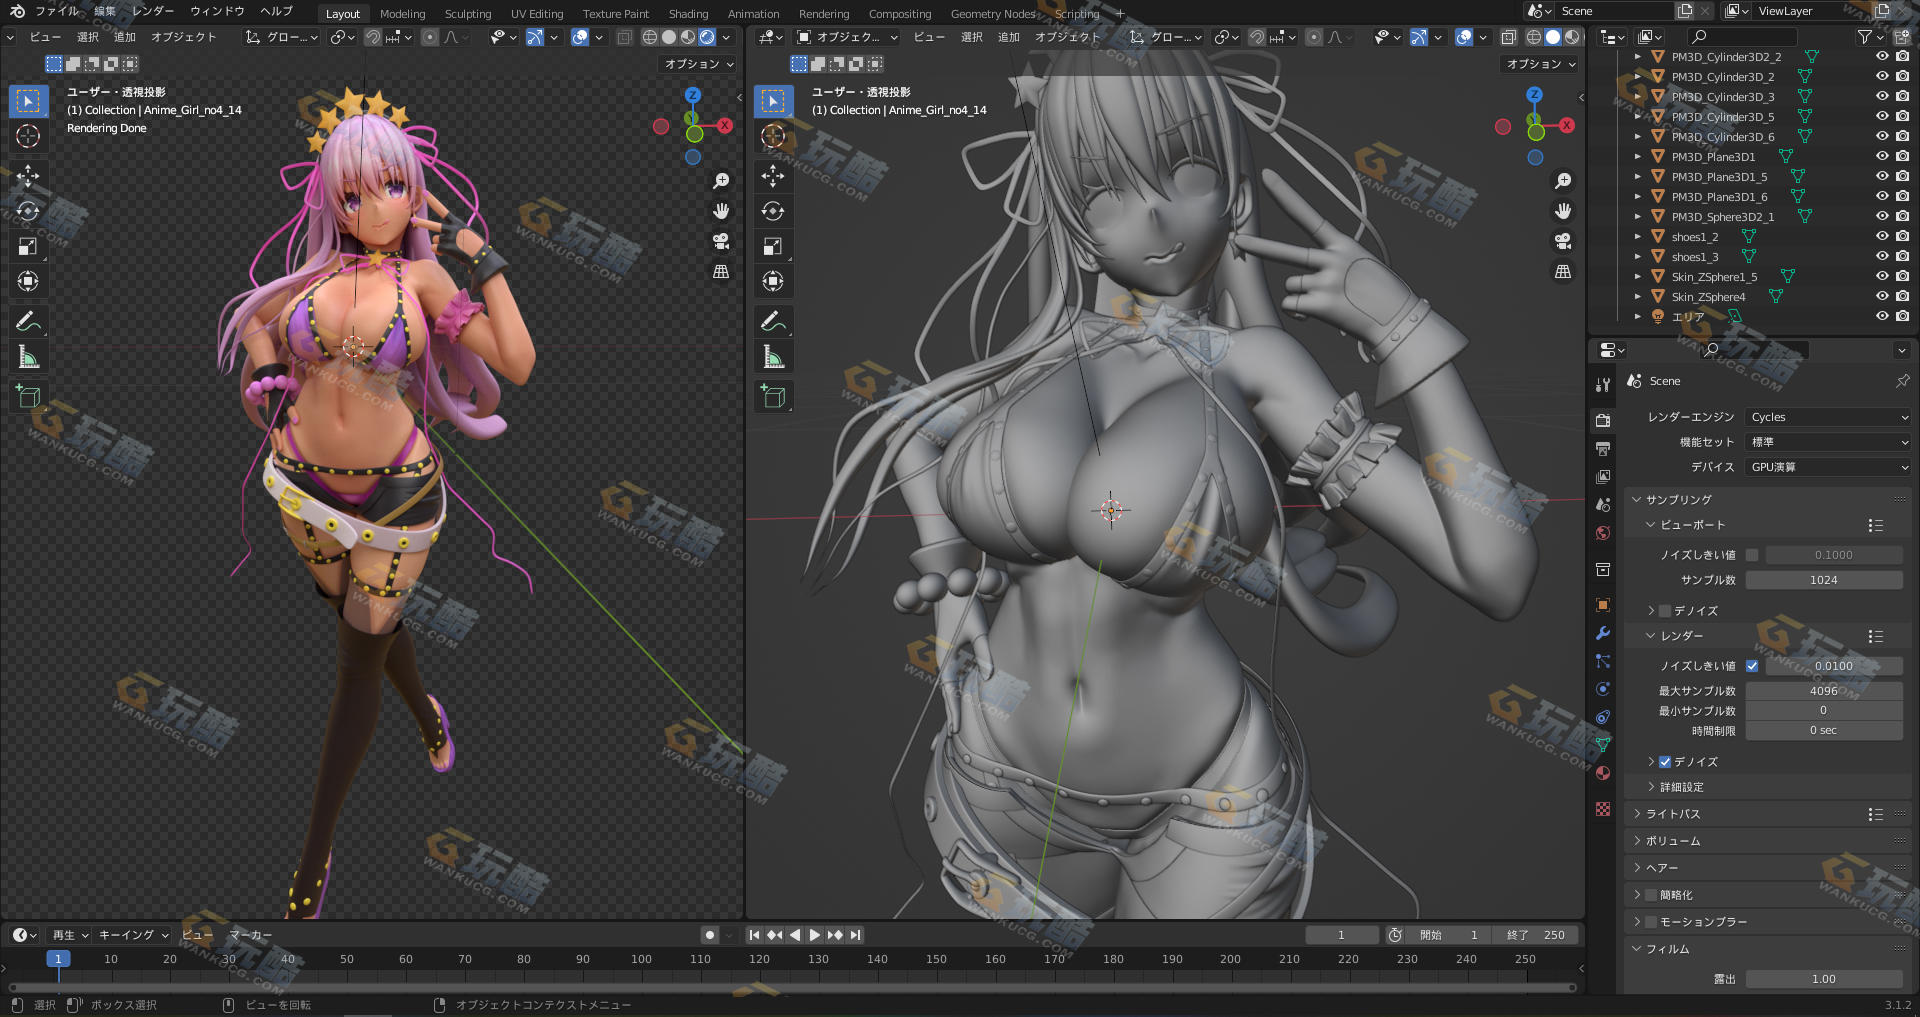
Task: Select the Move tool in left viewport
Action: tap(28, 176)
